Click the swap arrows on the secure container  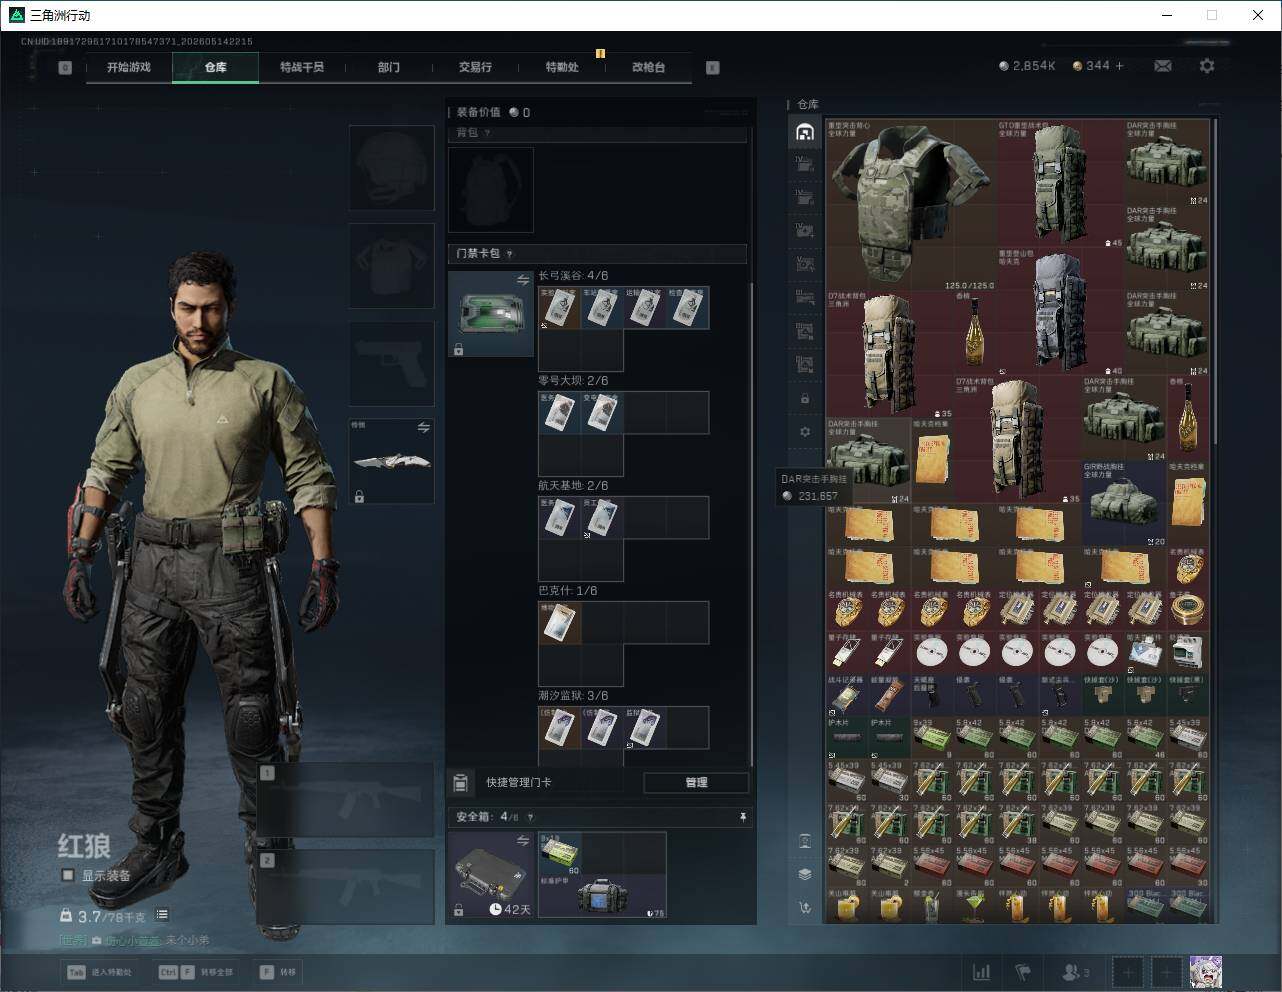tap(522, 842)
